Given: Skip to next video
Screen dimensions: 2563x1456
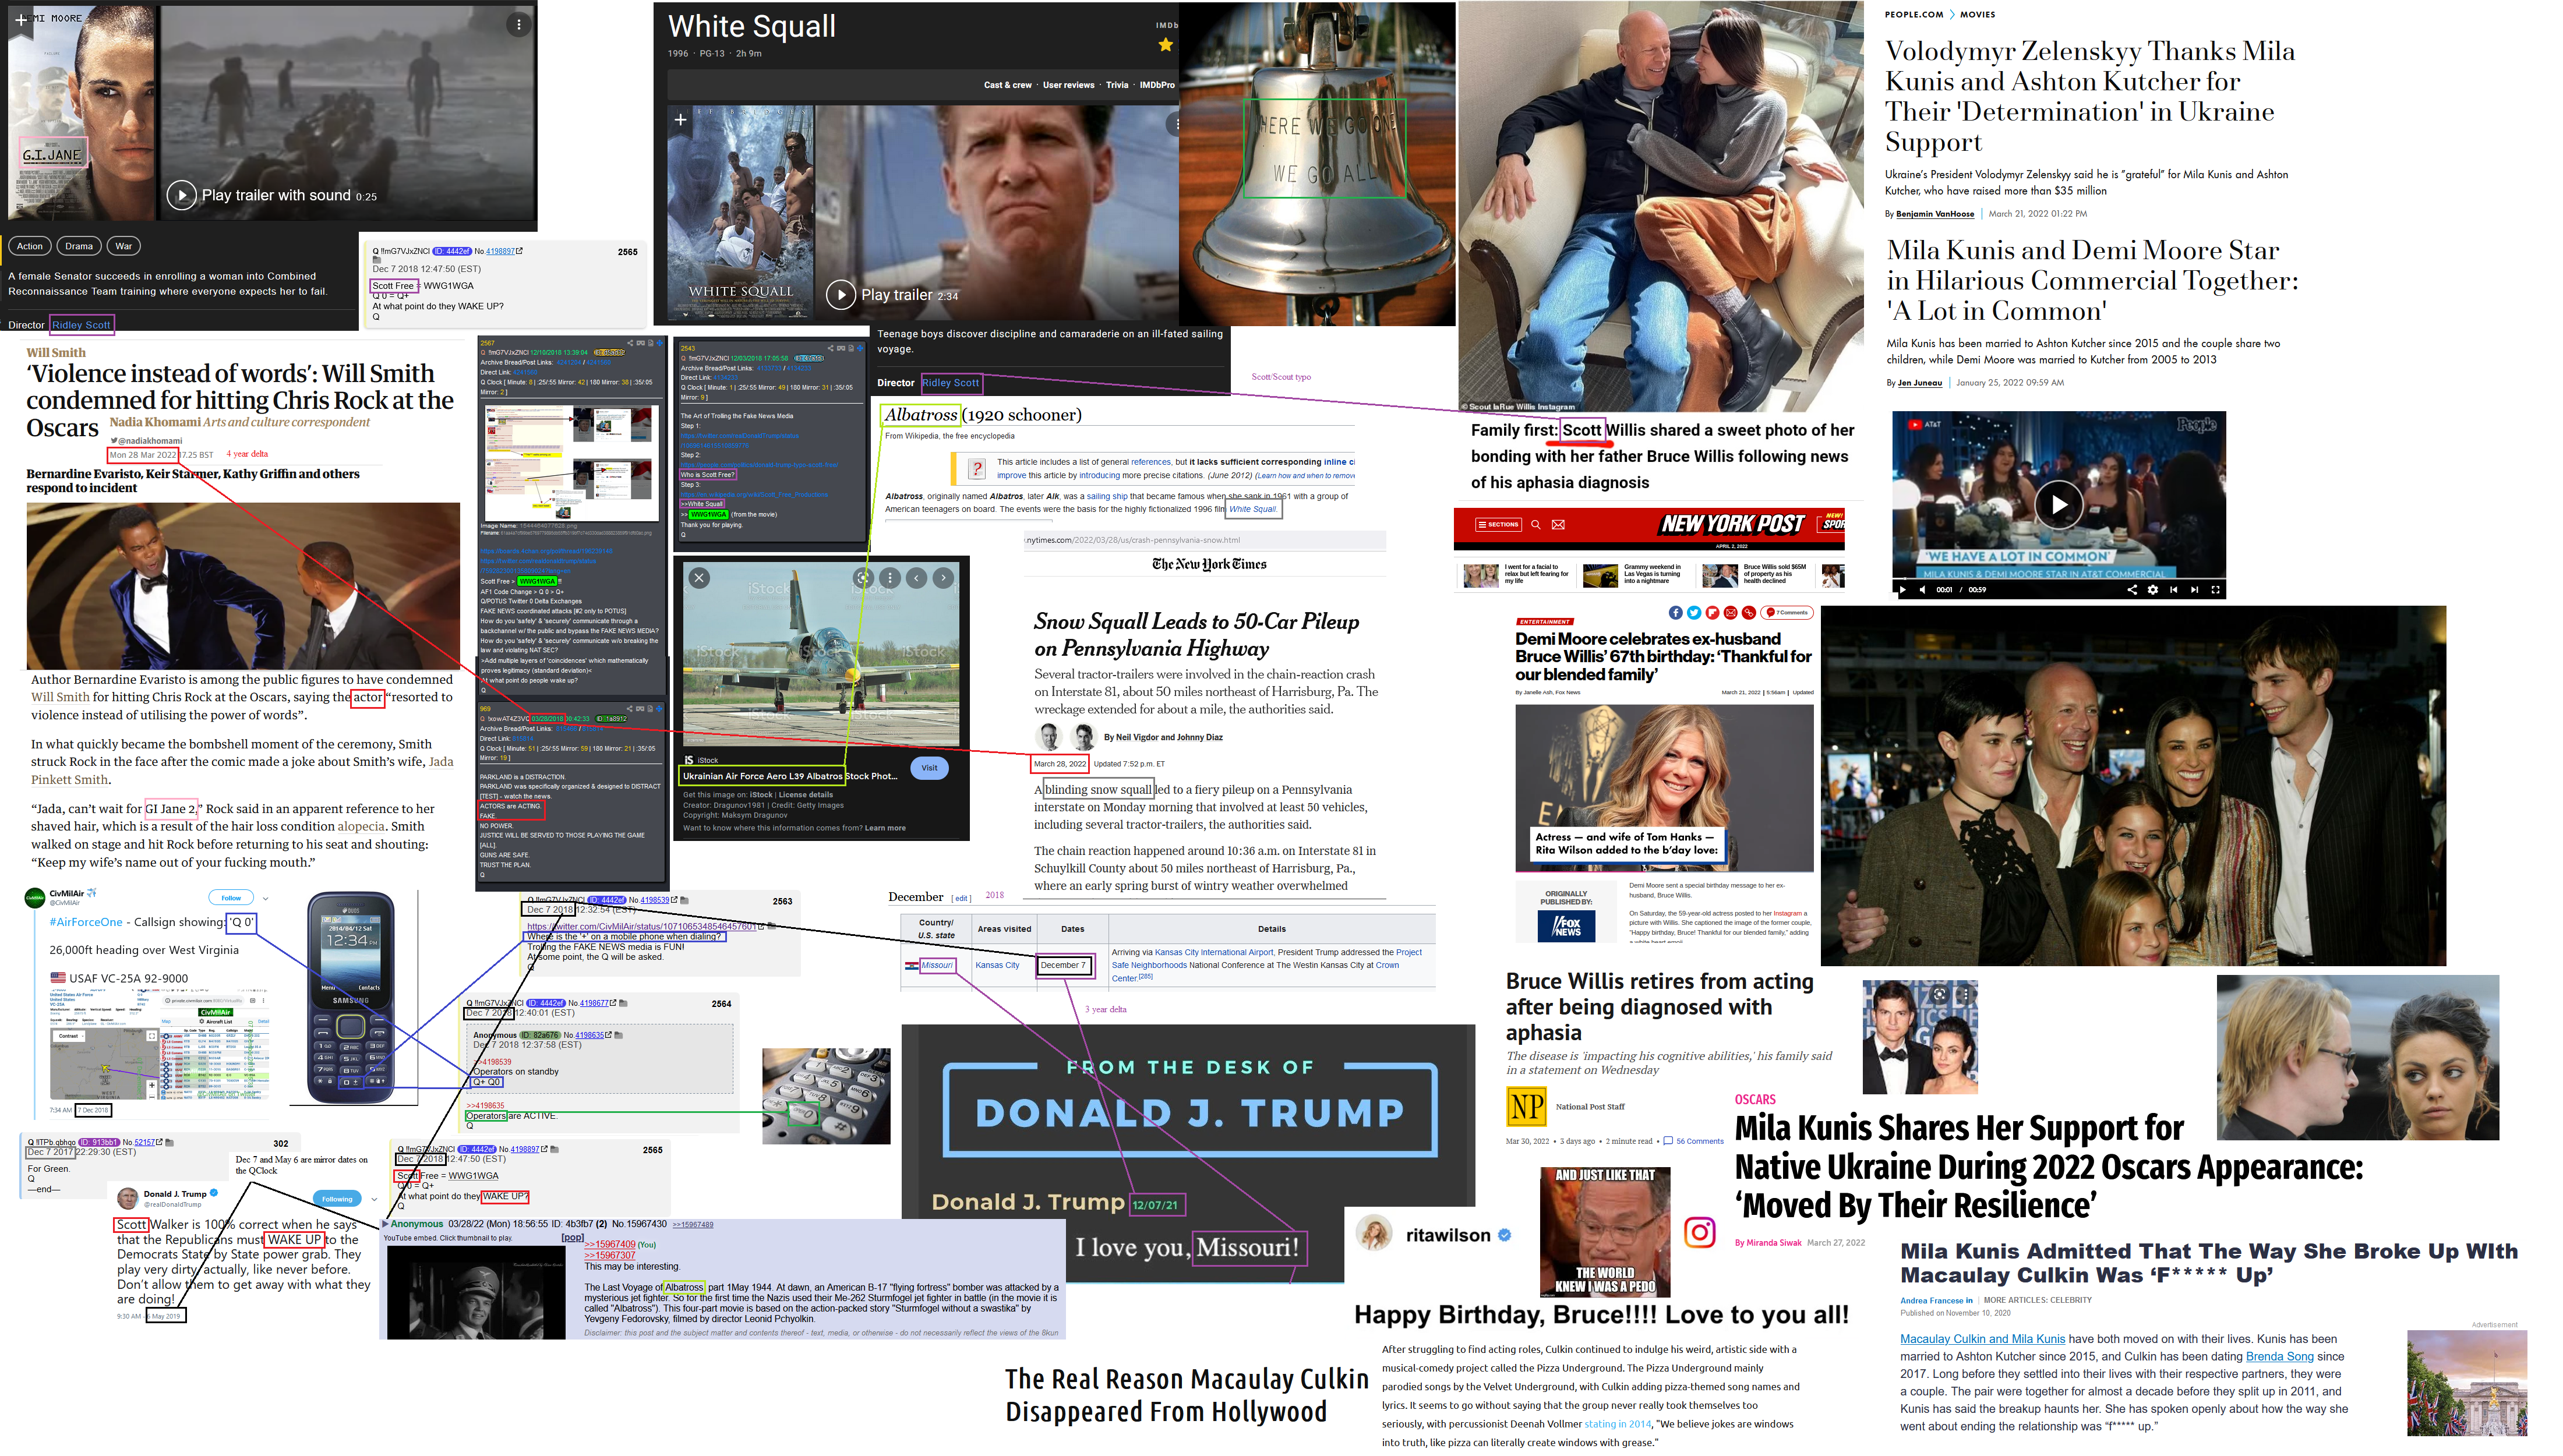Looking at the screenshot, I should 2195,590.
